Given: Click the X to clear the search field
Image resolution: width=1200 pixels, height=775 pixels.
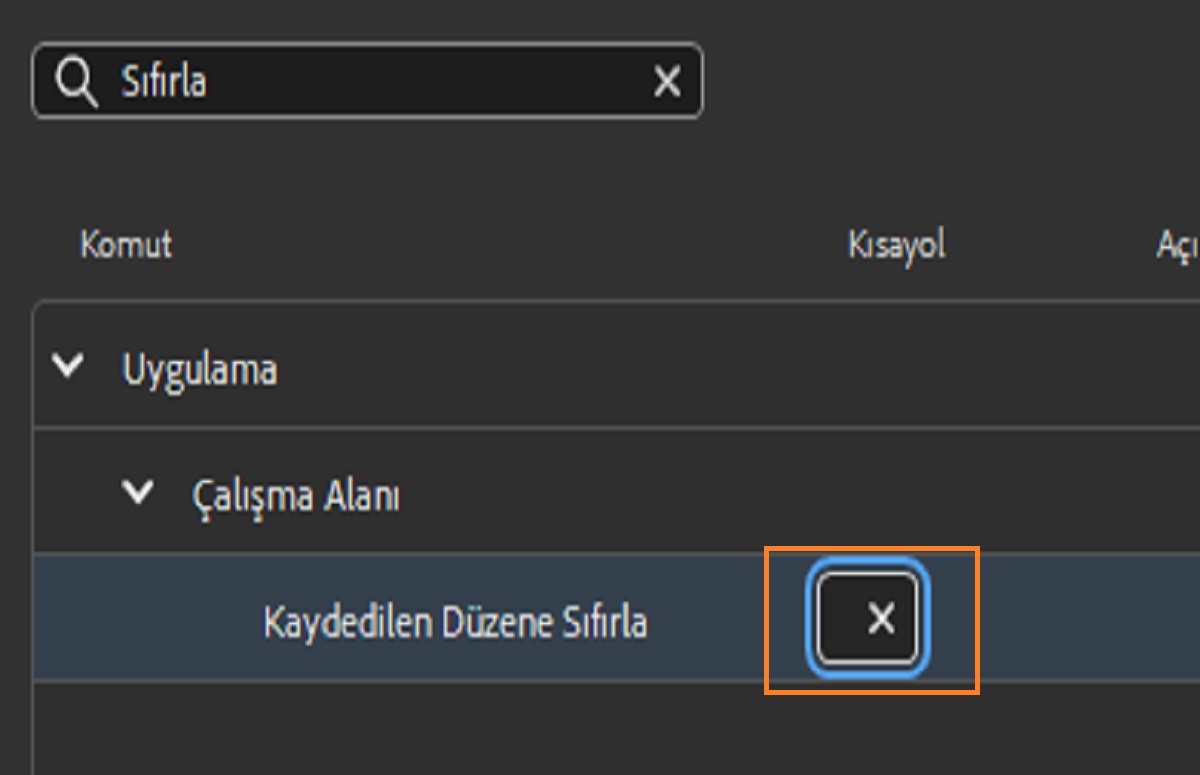Looking at the screenshot, I should tap(666, 81).
